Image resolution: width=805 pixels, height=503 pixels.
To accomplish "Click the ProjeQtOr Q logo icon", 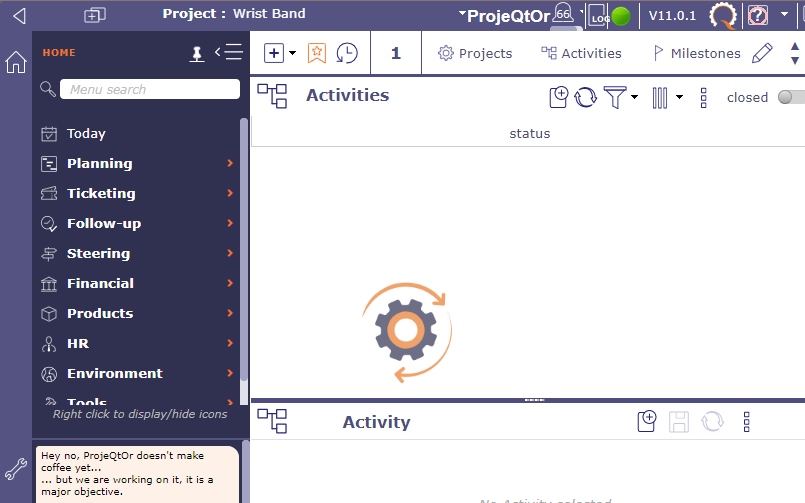I will 723,15.
